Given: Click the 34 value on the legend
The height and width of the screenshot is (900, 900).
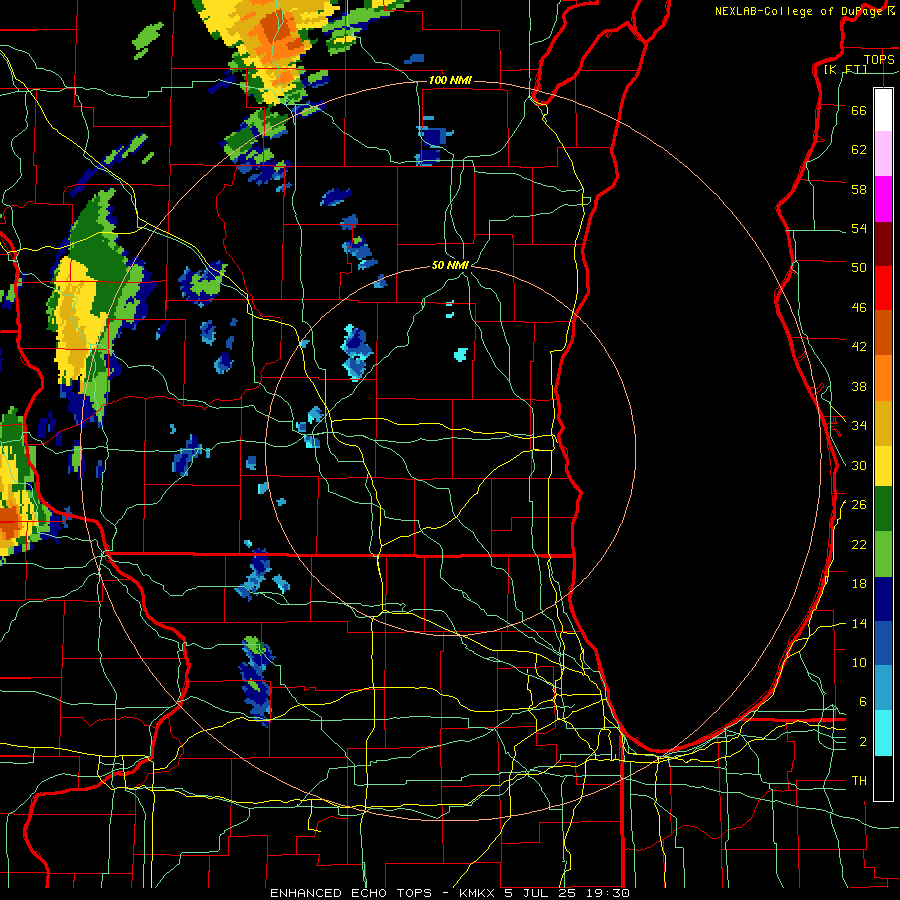Looking at the screenshot, I should coord(859,426).
